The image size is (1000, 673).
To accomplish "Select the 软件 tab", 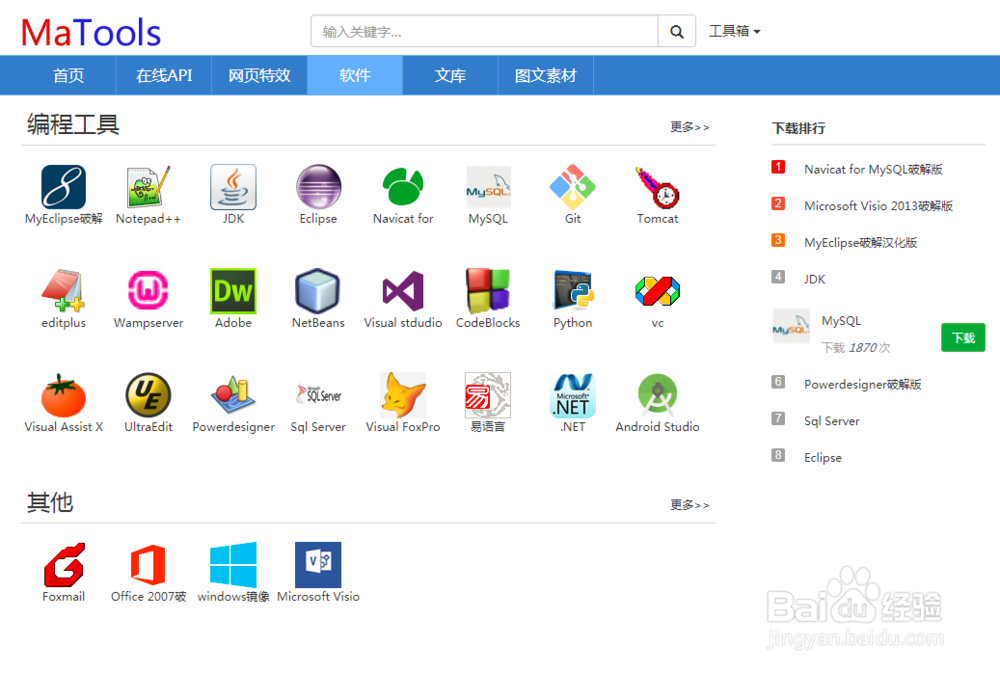I will click(x=355, y=75).
